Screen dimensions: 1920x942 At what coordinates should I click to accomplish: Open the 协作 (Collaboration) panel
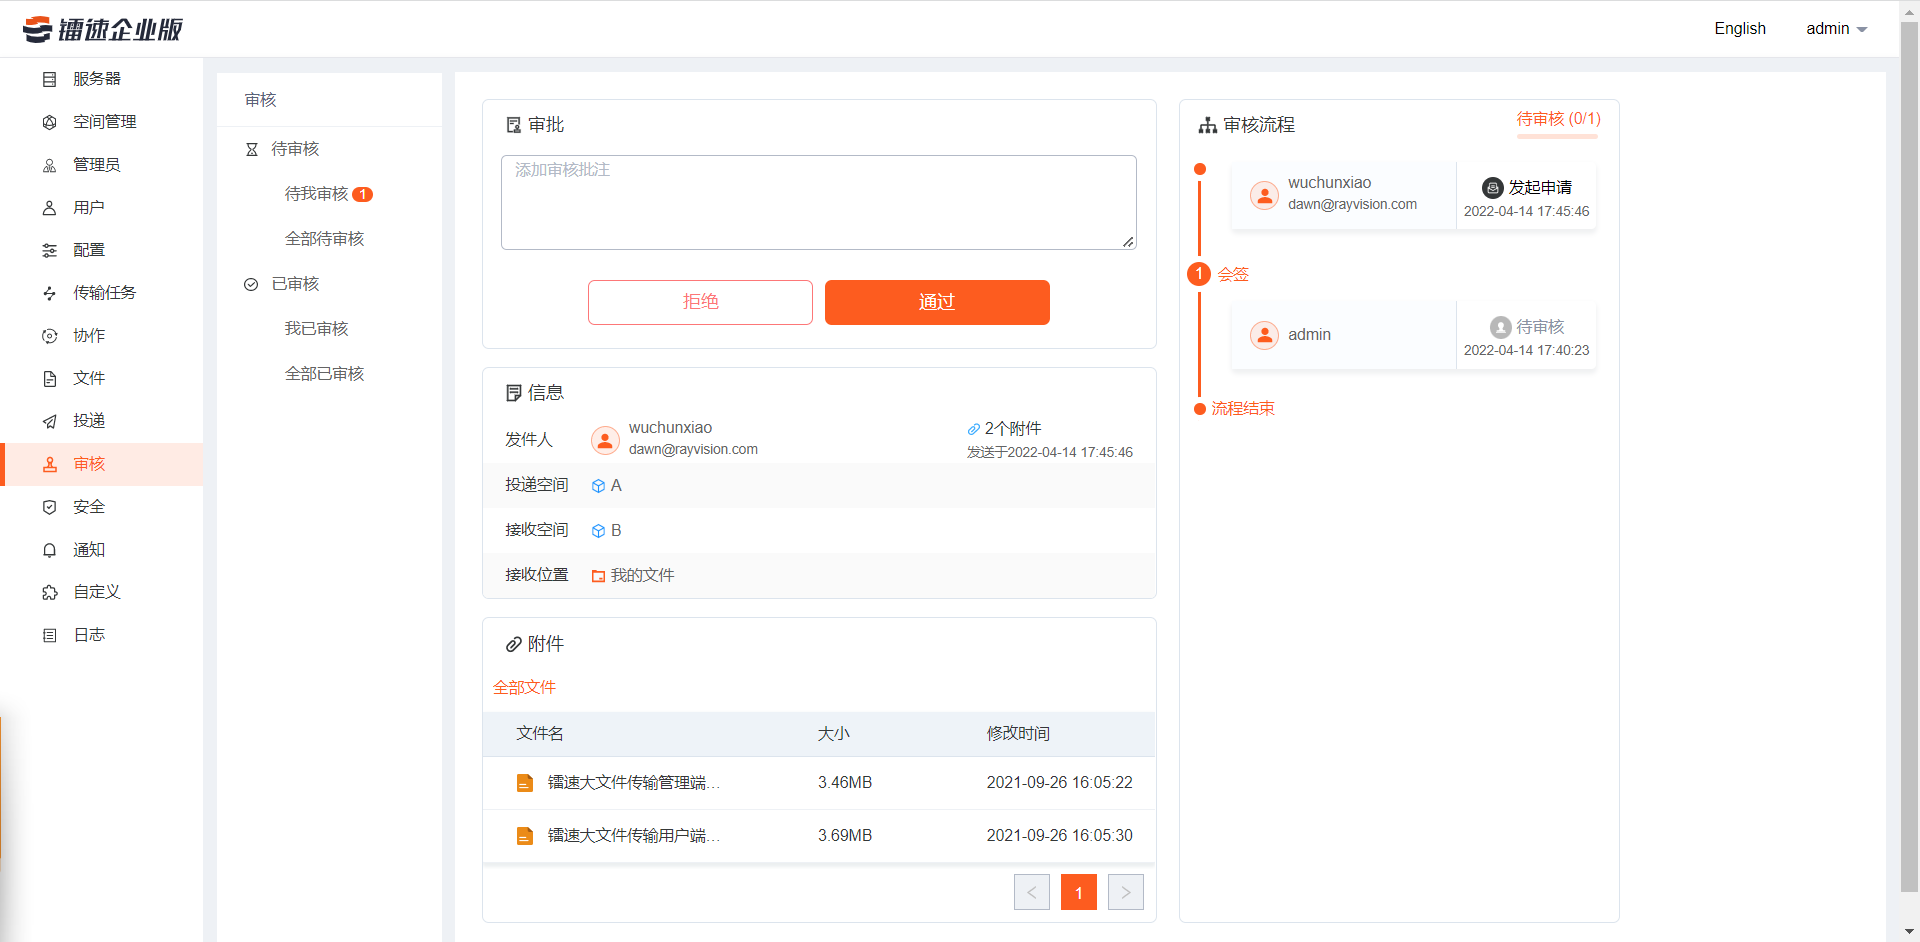point(49,335)
